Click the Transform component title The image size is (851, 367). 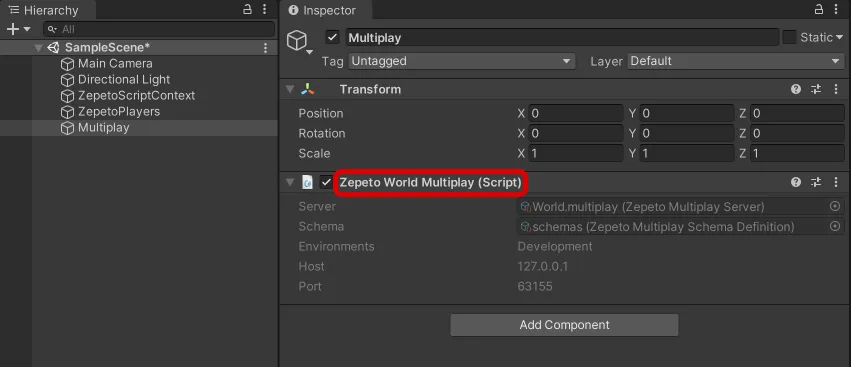click(x=370, y=90)
